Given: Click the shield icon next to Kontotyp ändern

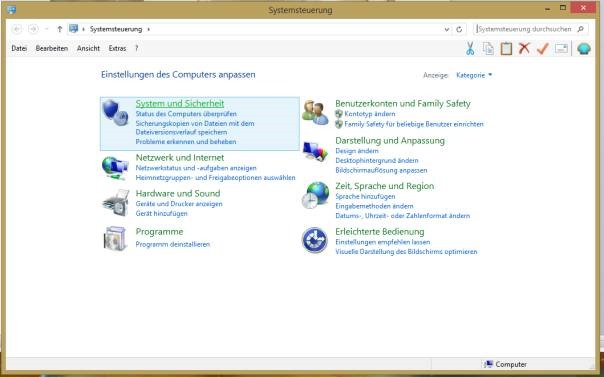Looking at the screenshot, I should pos(339,114).
